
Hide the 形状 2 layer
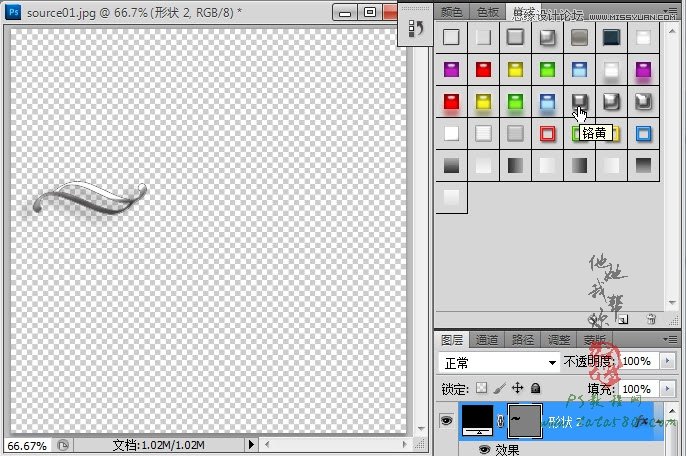pos(446,421)
